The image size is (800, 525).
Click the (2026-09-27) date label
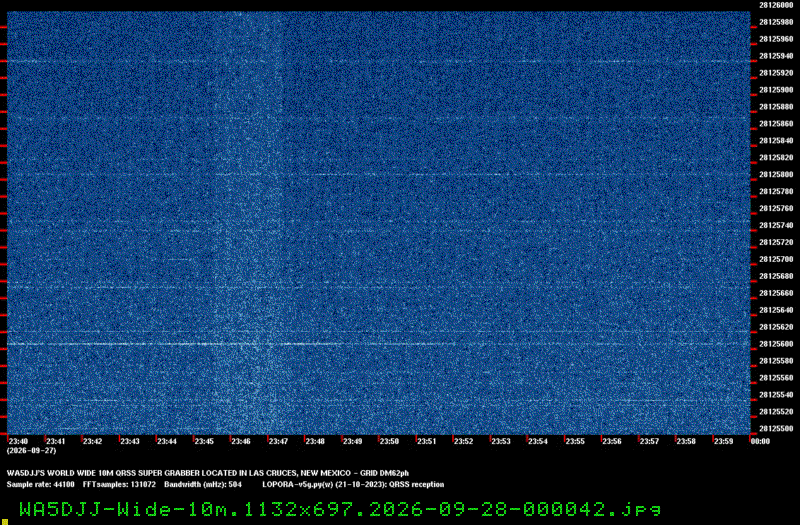click(31, 451)
